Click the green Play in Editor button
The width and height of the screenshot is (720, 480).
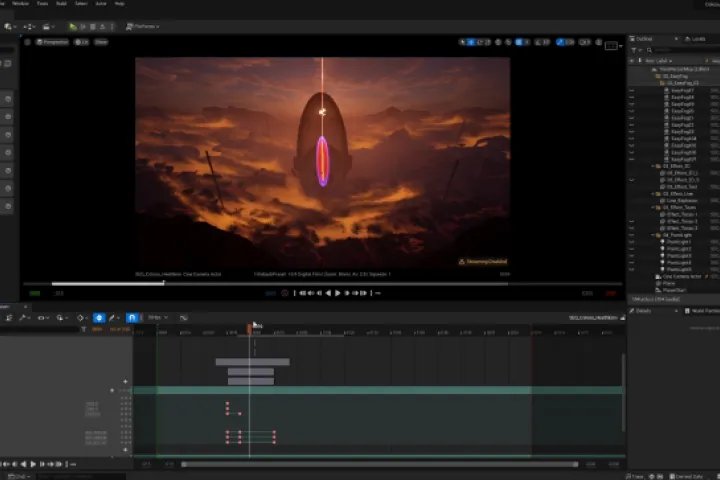[73, 27]
